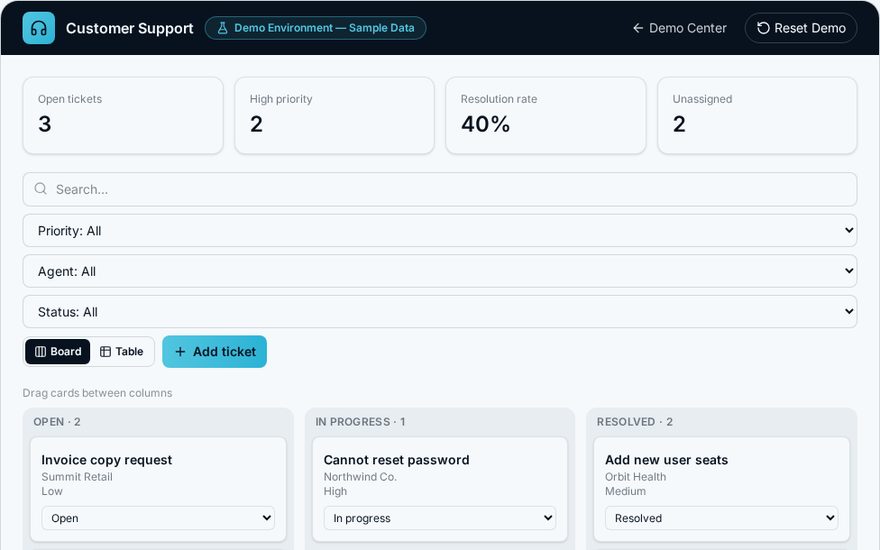Screen dimensions: 880x550
Task: Switch to Table view
Action: click(122, 351)
